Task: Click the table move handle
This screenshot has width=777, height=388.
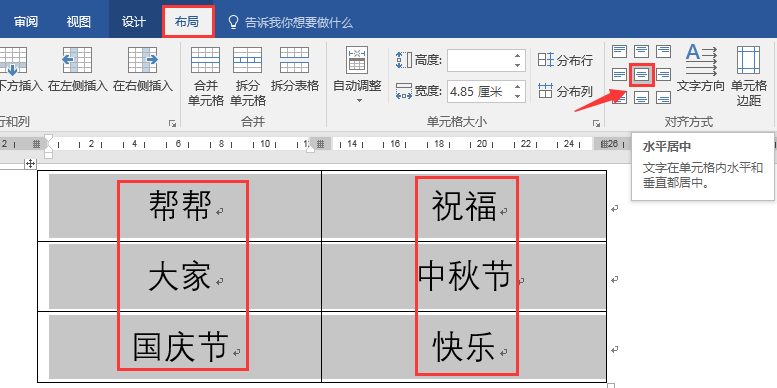Action: click(x=30, y=163)
